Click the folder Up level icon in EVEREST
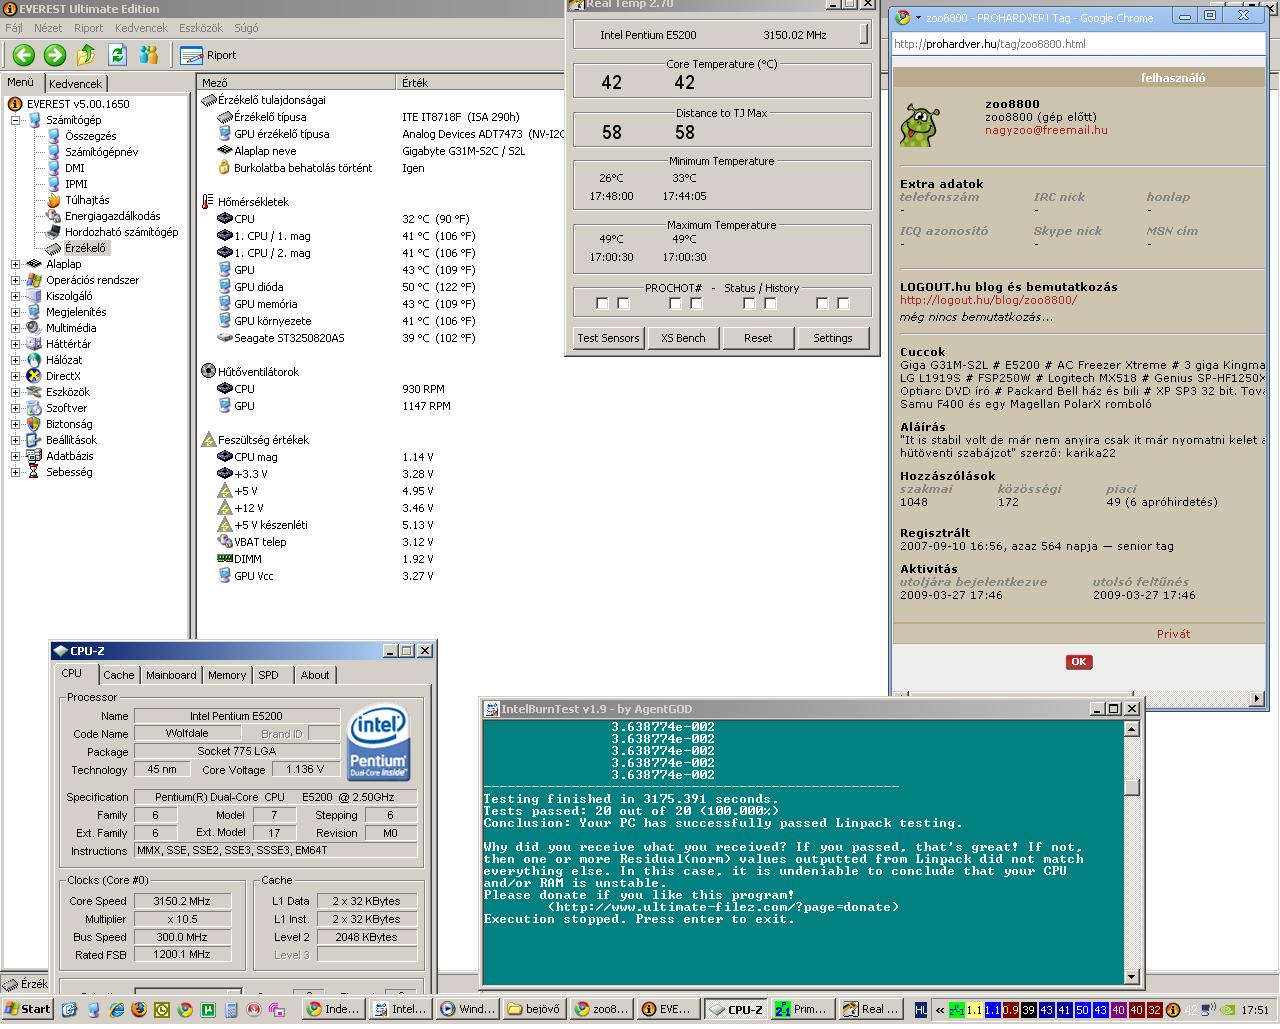 (x=86, y=55)
